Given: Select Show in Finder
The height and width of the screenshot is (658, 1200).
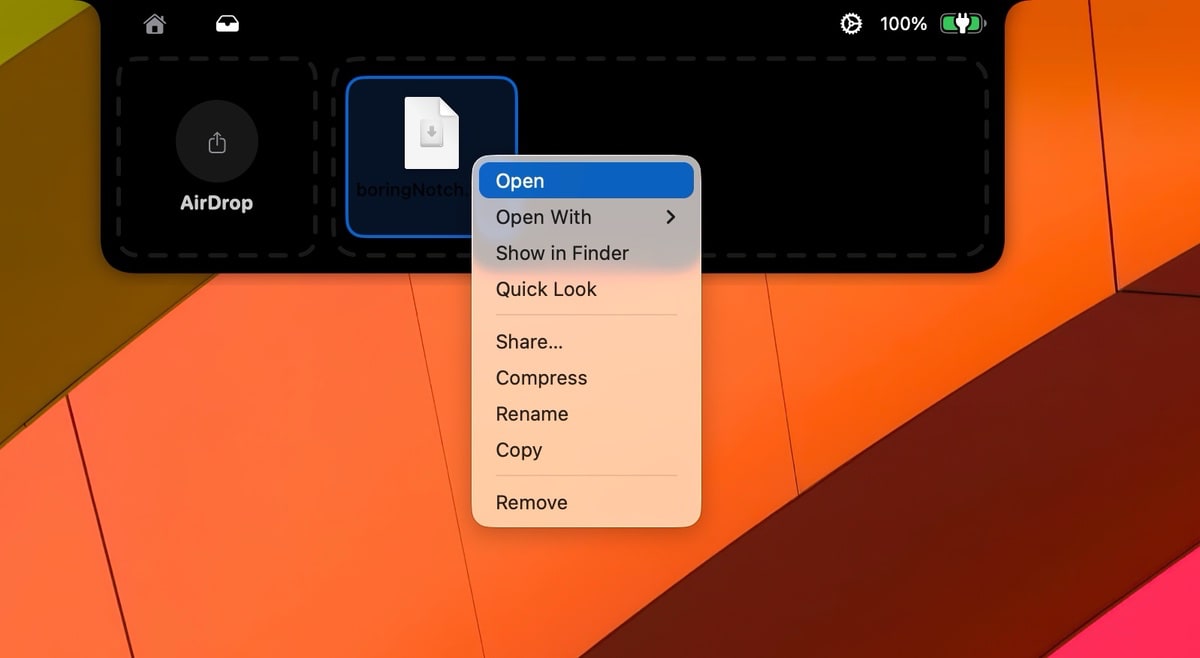Looking at the screenshot, I should pos(562,253).
